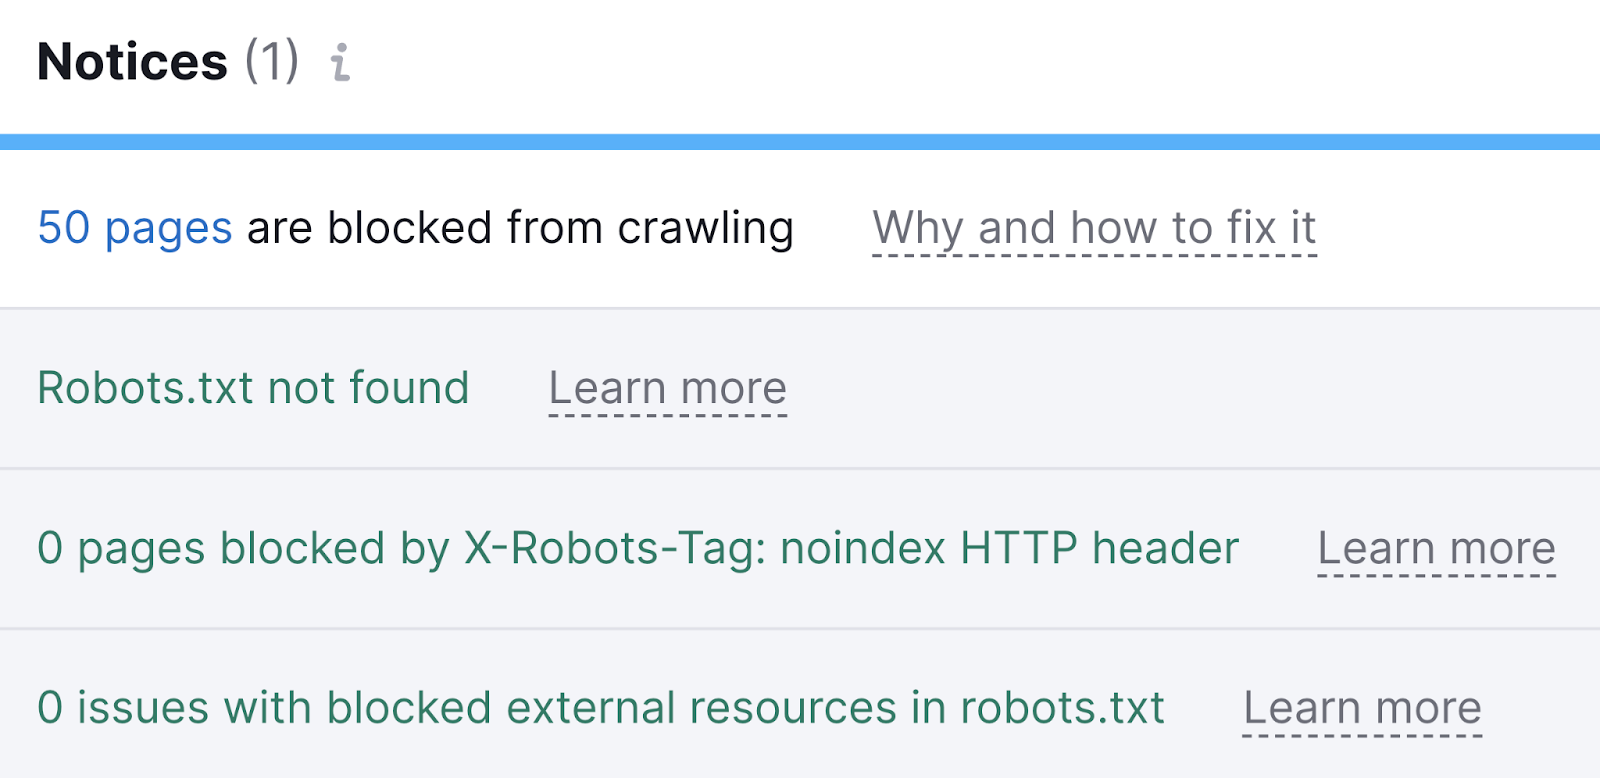Select the X-Robots-Tag noindex header notice row
This screenshot has height=778, width=1600.
tap(637, 548)
